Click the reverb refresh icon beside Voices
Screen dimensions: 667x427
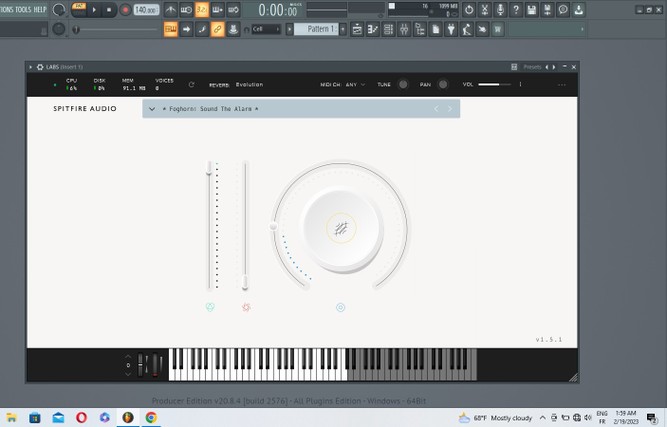coord(191,85)
